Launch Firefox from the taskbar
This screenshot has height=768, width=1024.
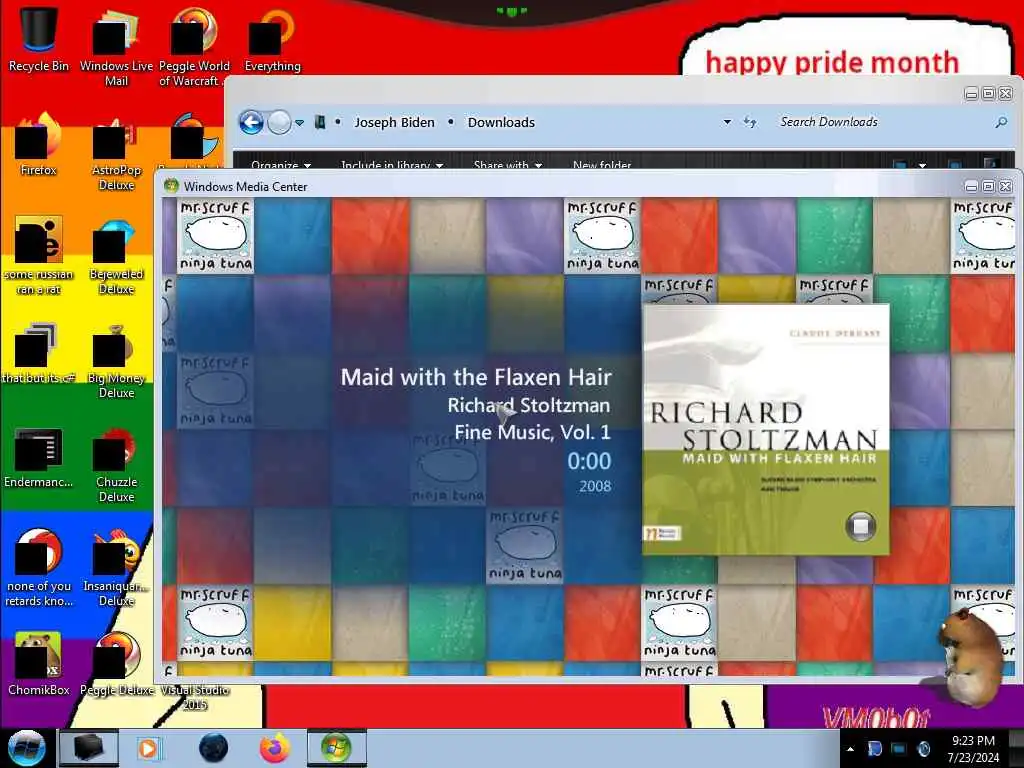tap(274, 748)
